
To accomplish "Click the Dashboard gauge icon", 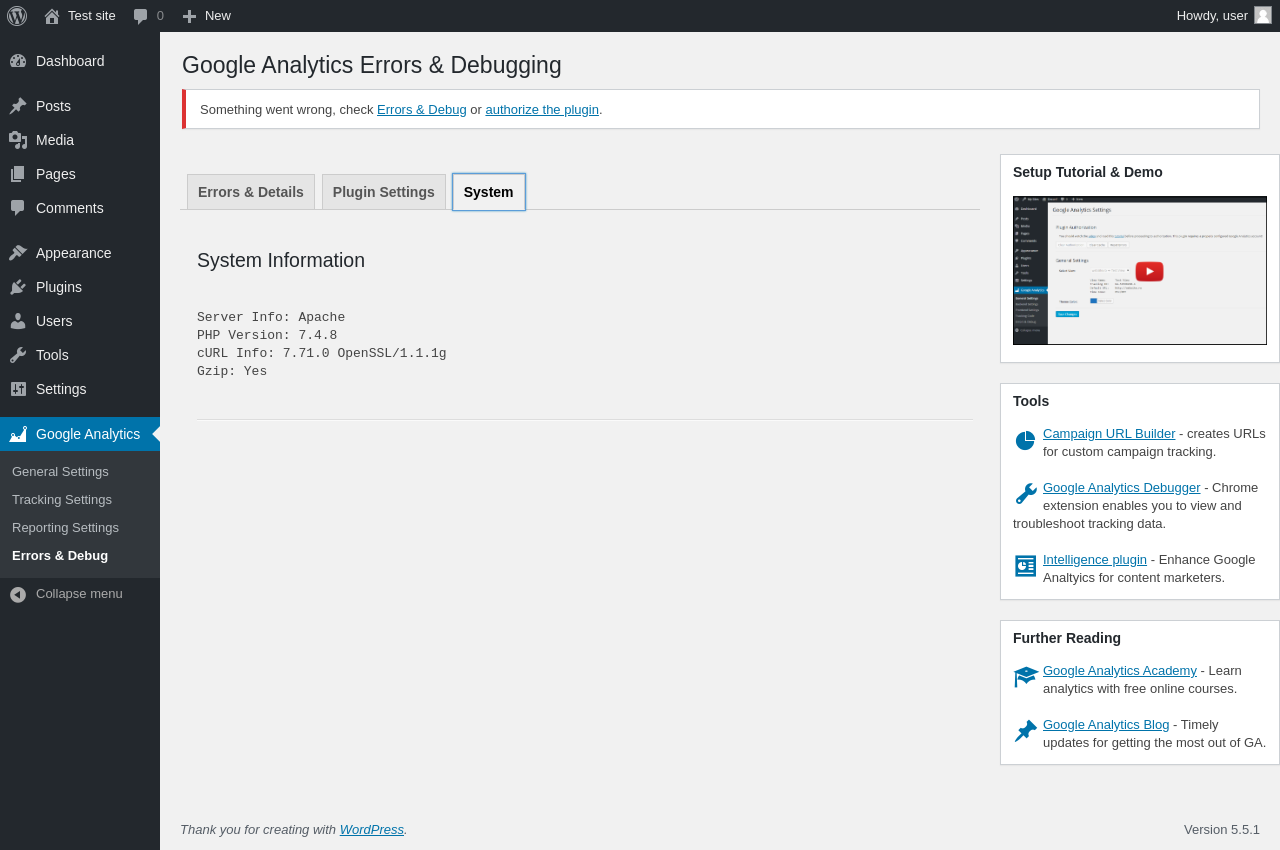I will click(x=18, y=61).
